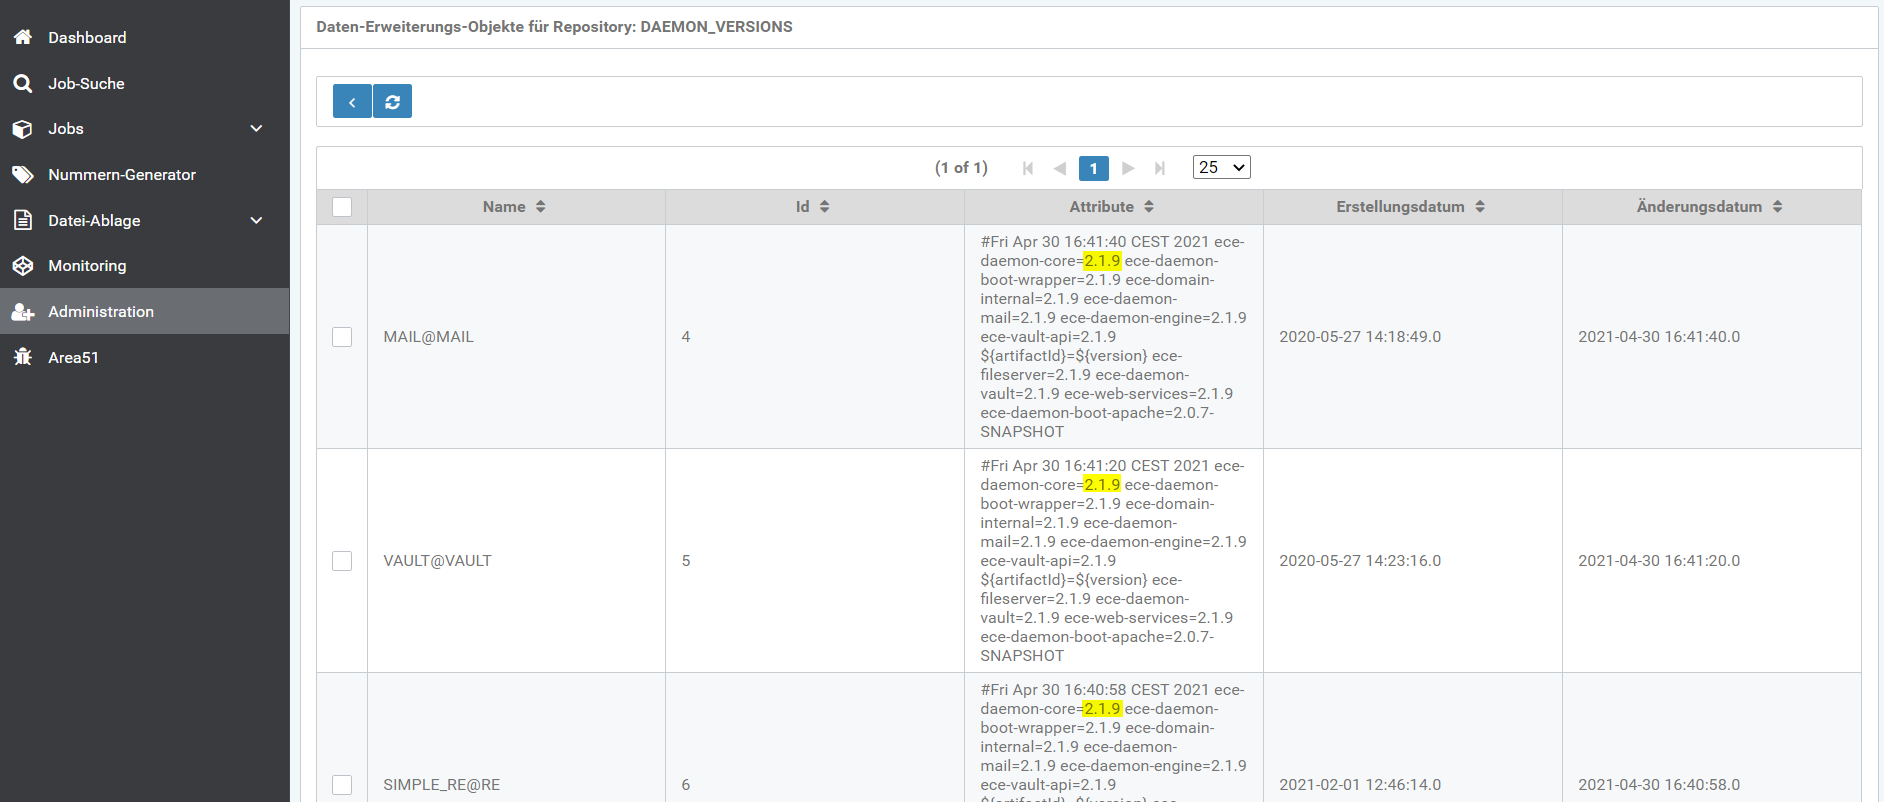Open the Job-Suche menu item

[86, 84]
